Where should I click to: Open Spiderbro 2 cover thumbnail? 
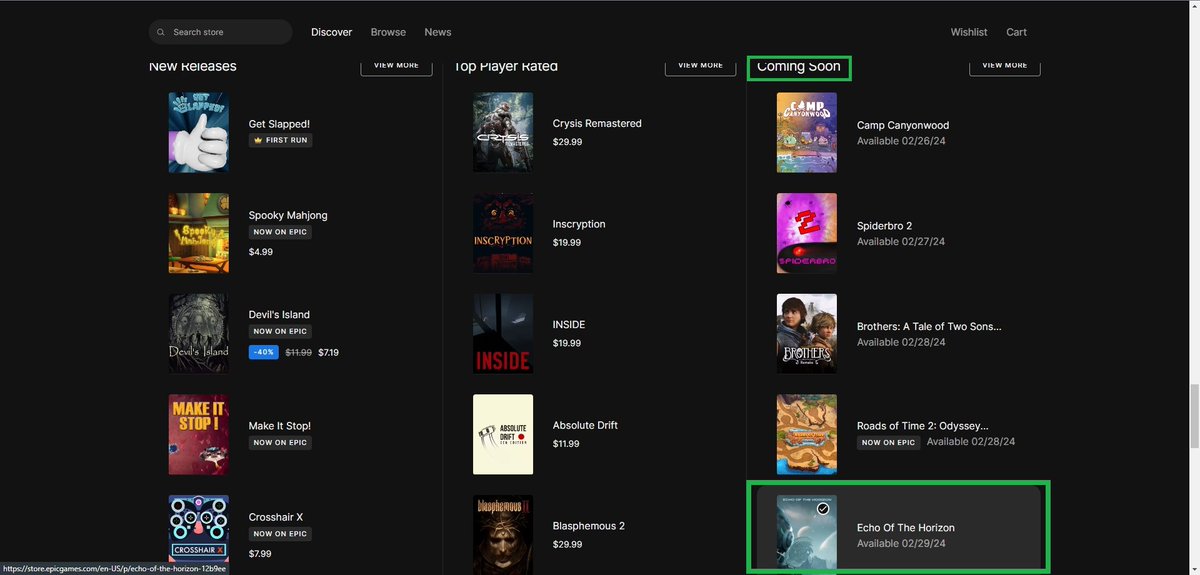click(x=807, y=233)
